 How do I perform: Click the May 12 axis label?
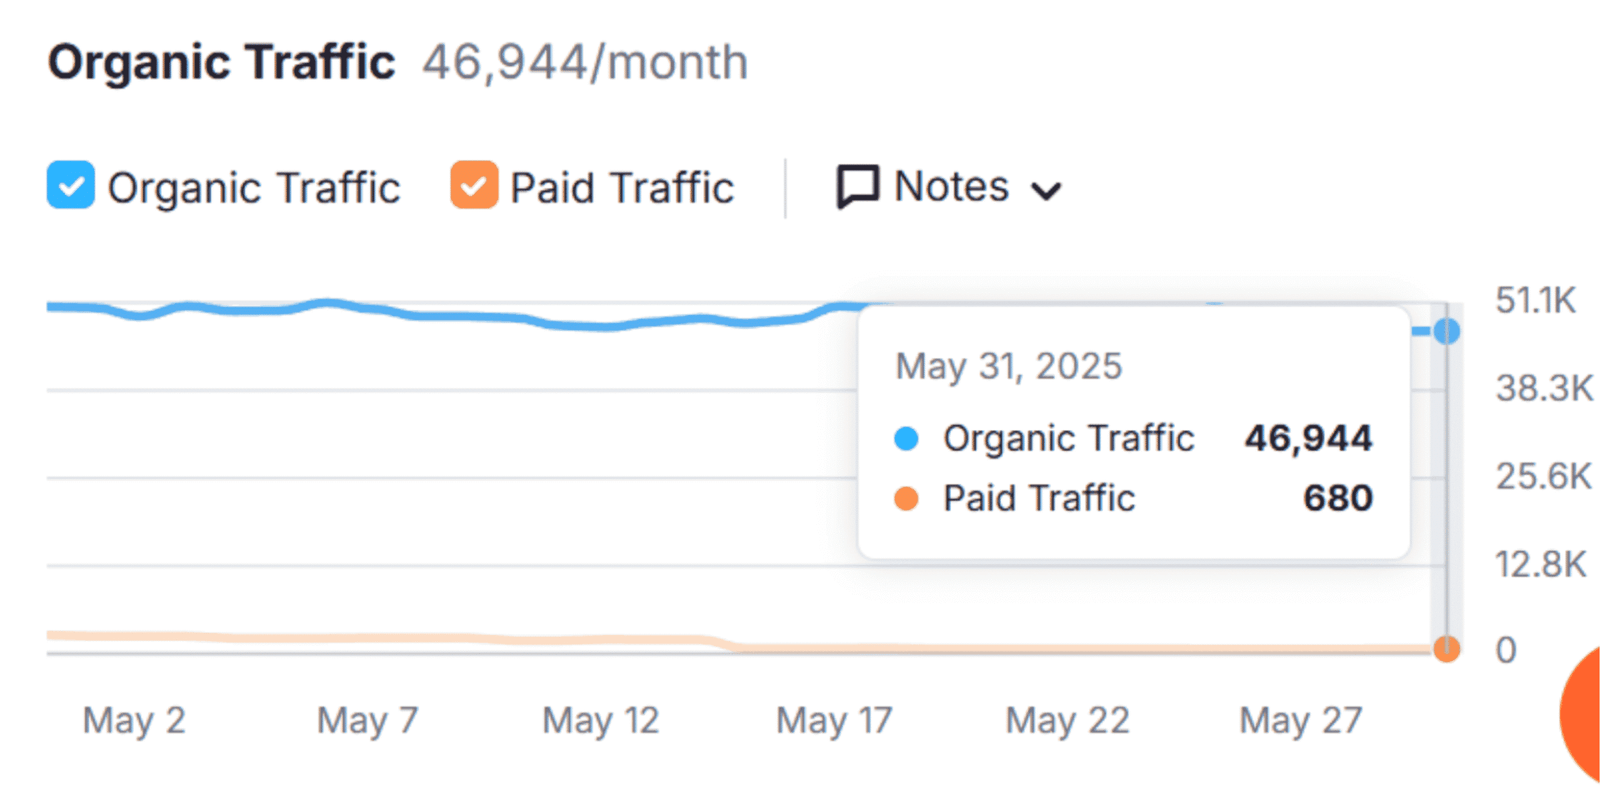[x=600, y=720]
